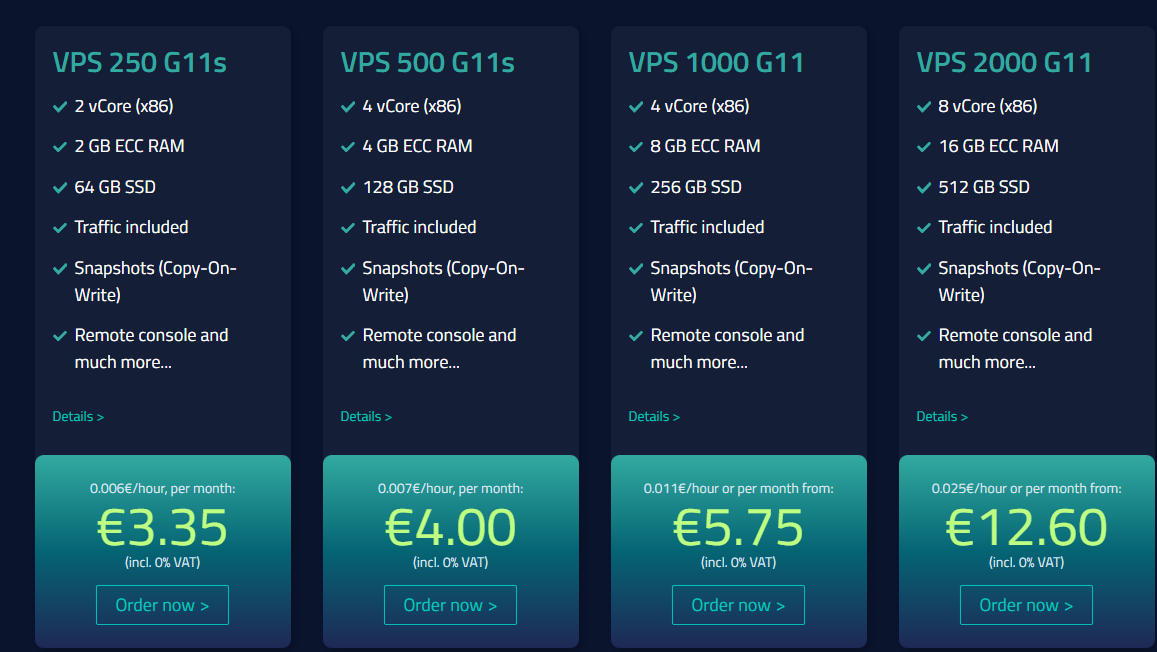
Task: Click checkmark next to 256 GB SSD
Action: (636, 188)
